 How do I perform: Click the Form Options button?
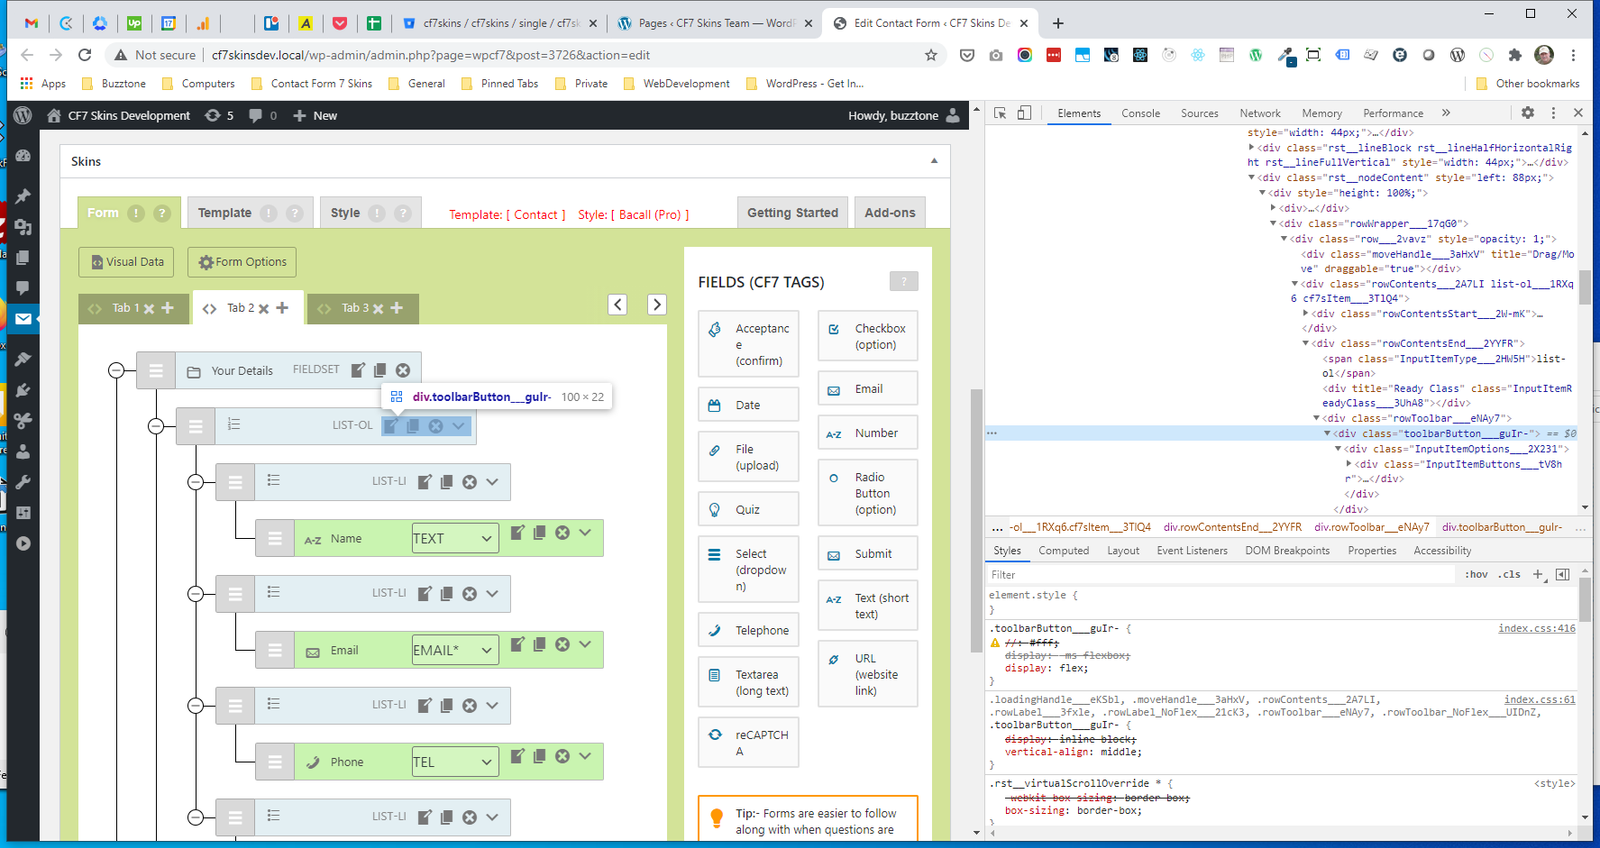coord(241,262)
